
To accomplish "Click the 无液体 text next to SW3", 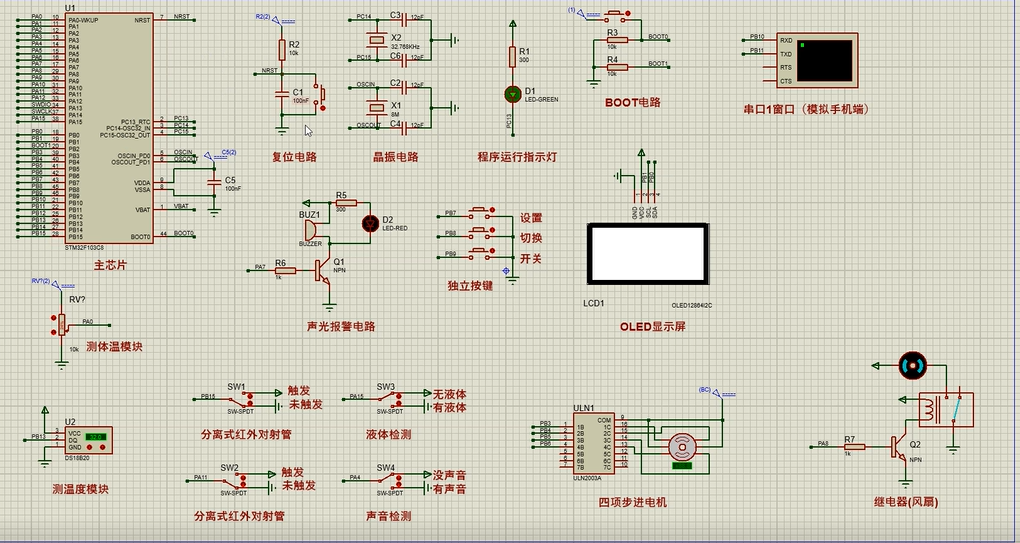I will click(x=450, y=394).
